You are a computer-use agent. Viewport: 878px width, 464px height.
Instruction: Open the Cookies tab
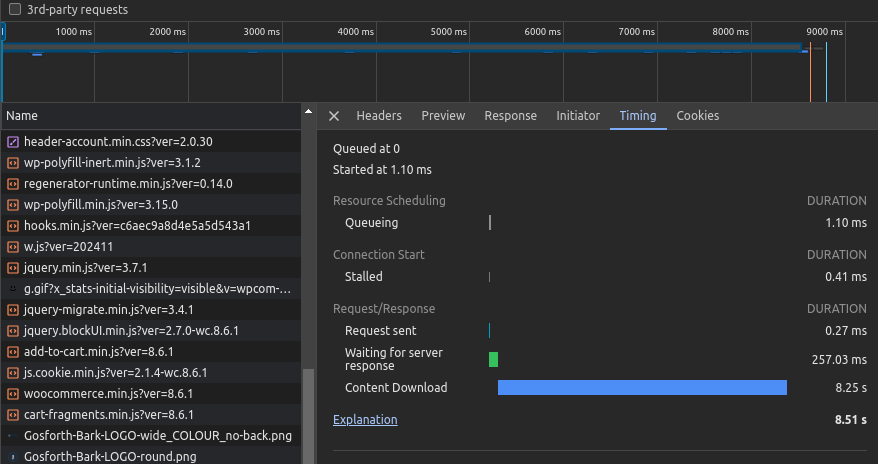[698, 116]
